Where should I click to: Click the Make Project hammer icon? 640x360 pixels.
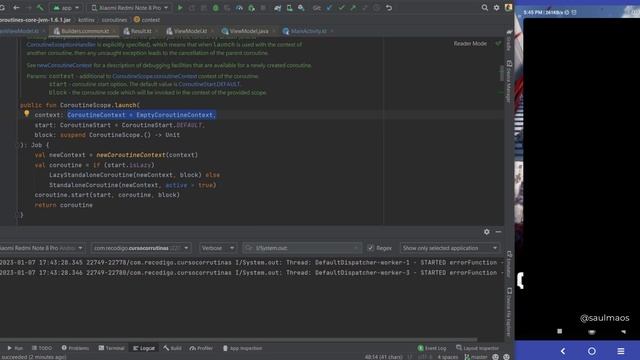[40, 8]
